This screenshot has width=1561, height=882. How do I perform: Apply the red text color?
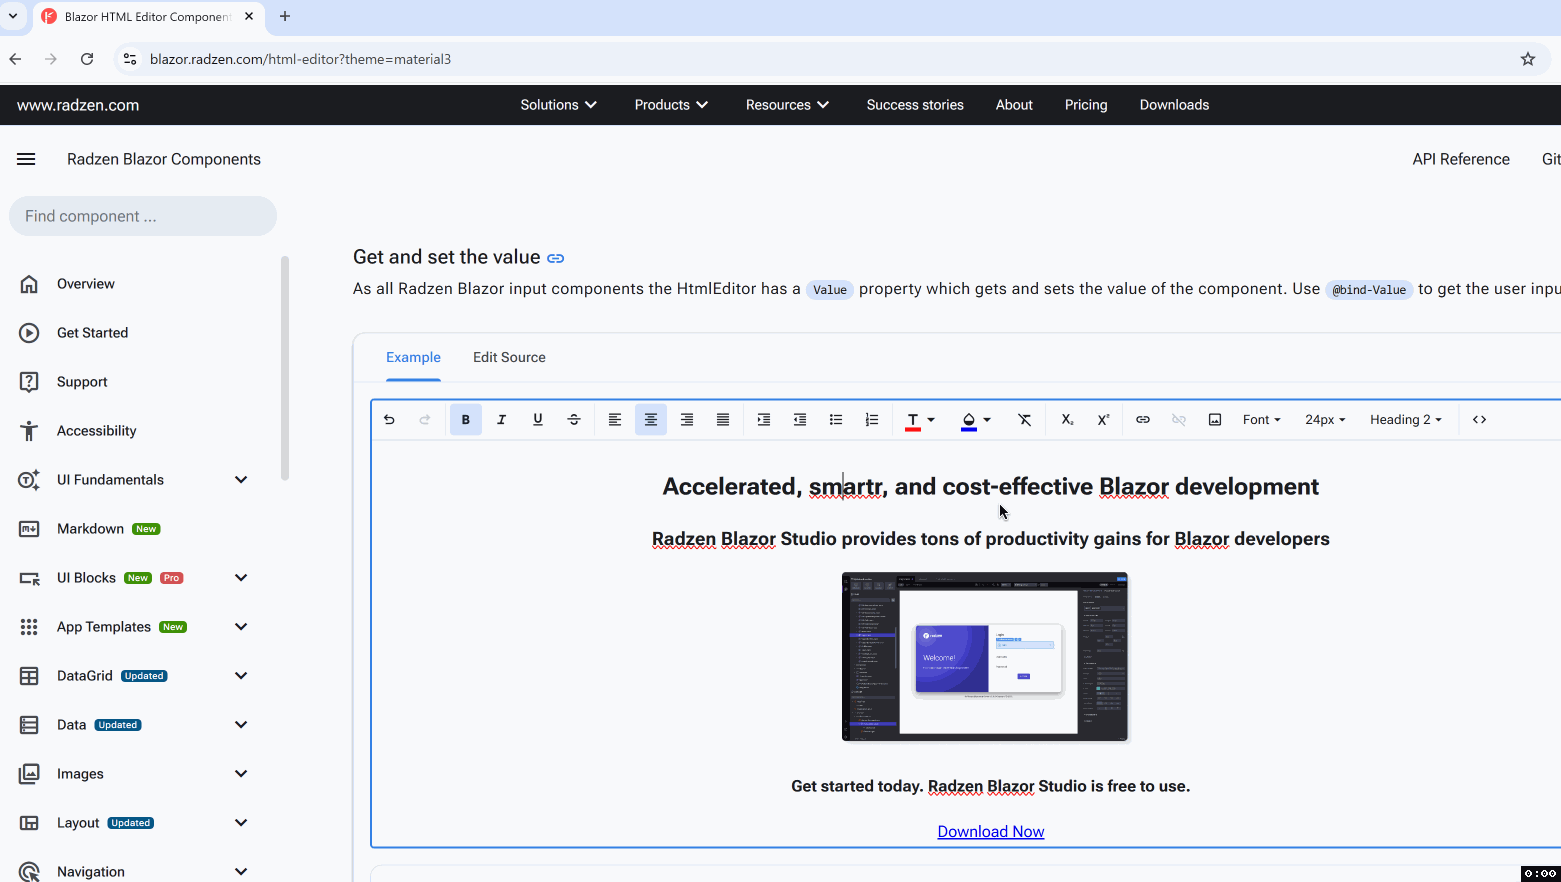pyautogui.click(x=913, y=421)
